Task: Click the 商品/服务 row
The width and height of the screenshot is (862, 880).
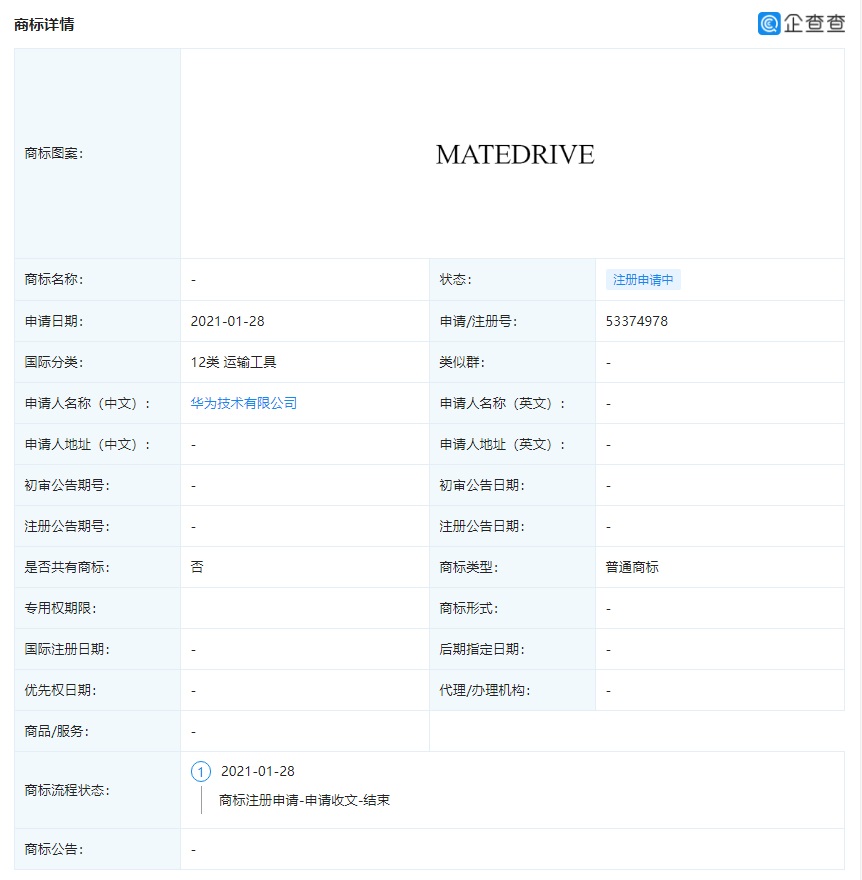Action: [56, 731]
